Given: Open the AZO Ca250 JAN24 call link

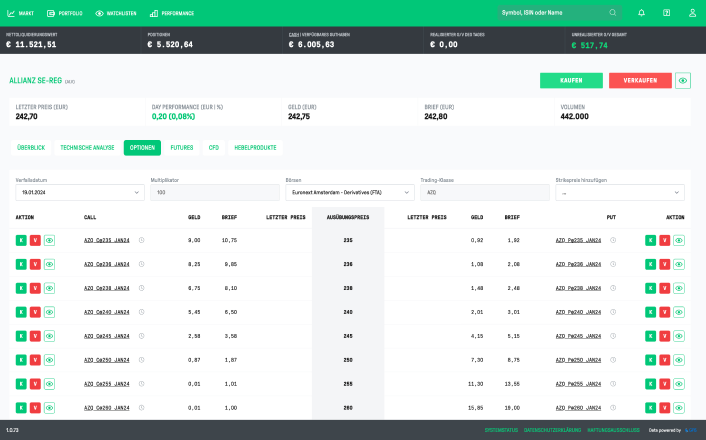Looking at the screenshot, I should pyautogui.click(x=106, y=360).
